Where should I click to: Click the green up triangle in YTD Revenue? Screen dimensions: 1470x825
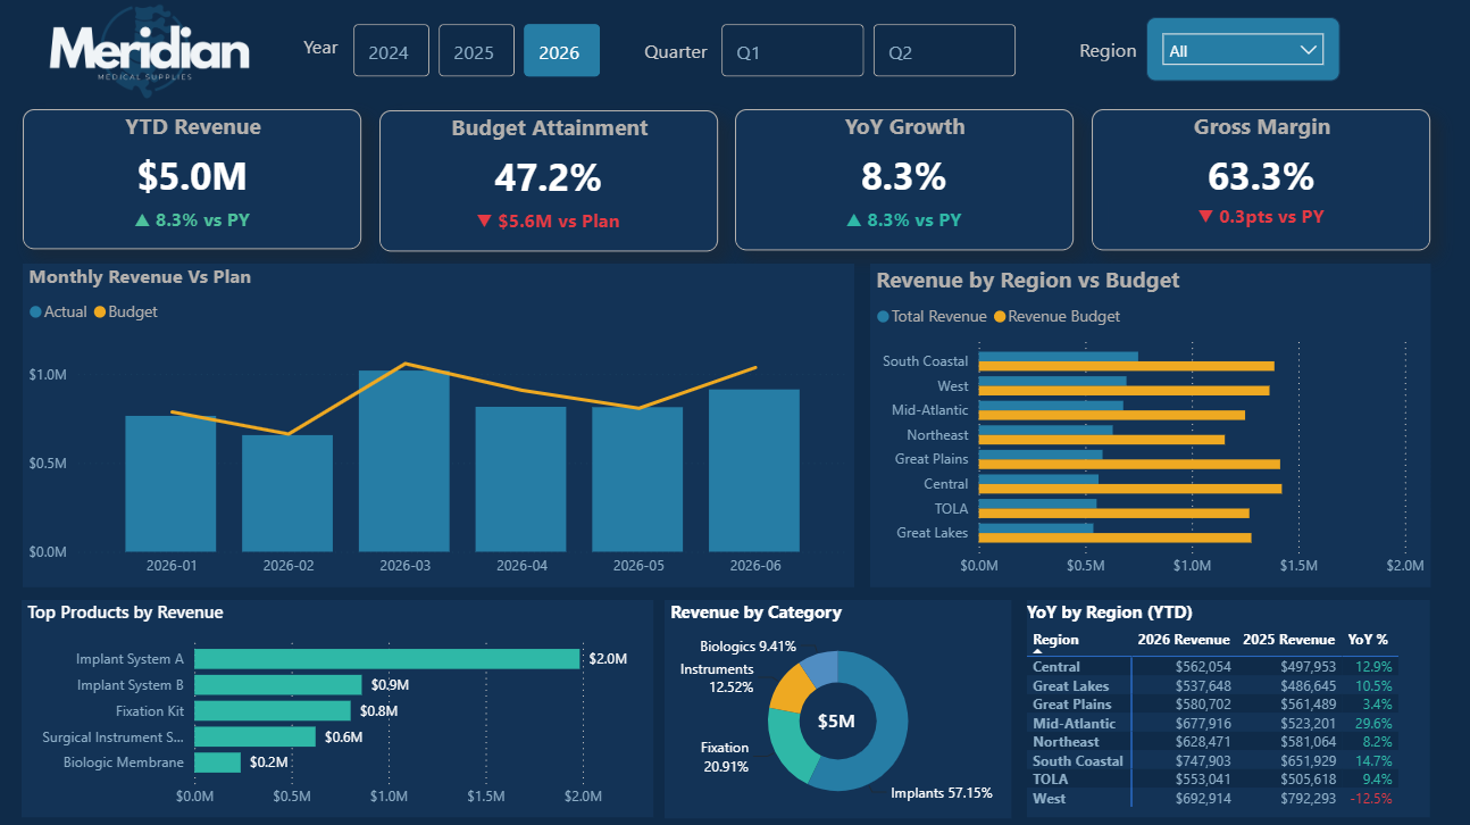pyautogui.click(x=142, y=220)
